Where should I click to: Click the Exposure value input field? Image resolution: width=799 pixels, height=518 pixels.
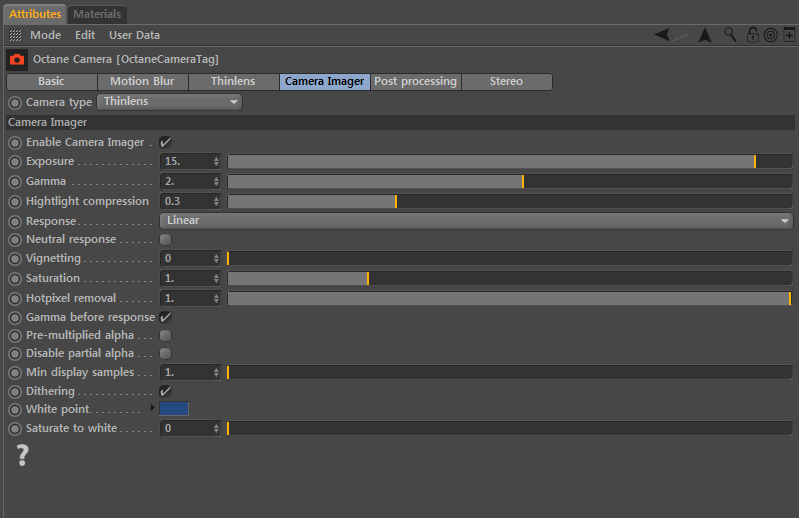pyautogui.click(x=186, y=161)
